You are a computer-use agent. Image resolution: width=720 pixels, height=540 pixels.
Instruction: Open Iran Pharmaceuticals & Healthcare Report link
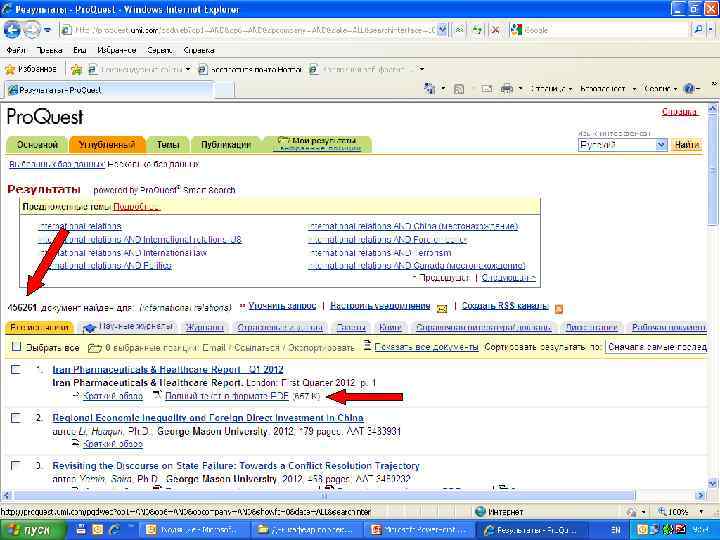tap(168, 369)
